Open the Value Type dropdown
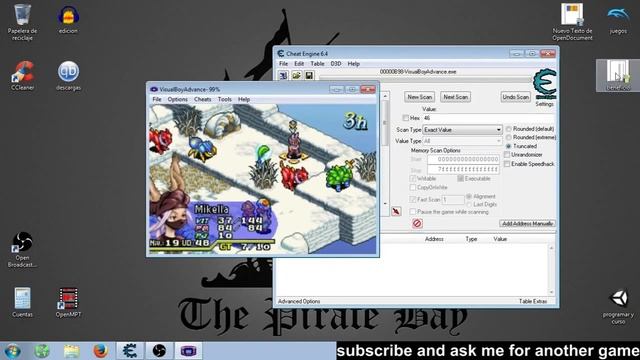The width and height of the screenshot is (640, 360). pos(462,141)
